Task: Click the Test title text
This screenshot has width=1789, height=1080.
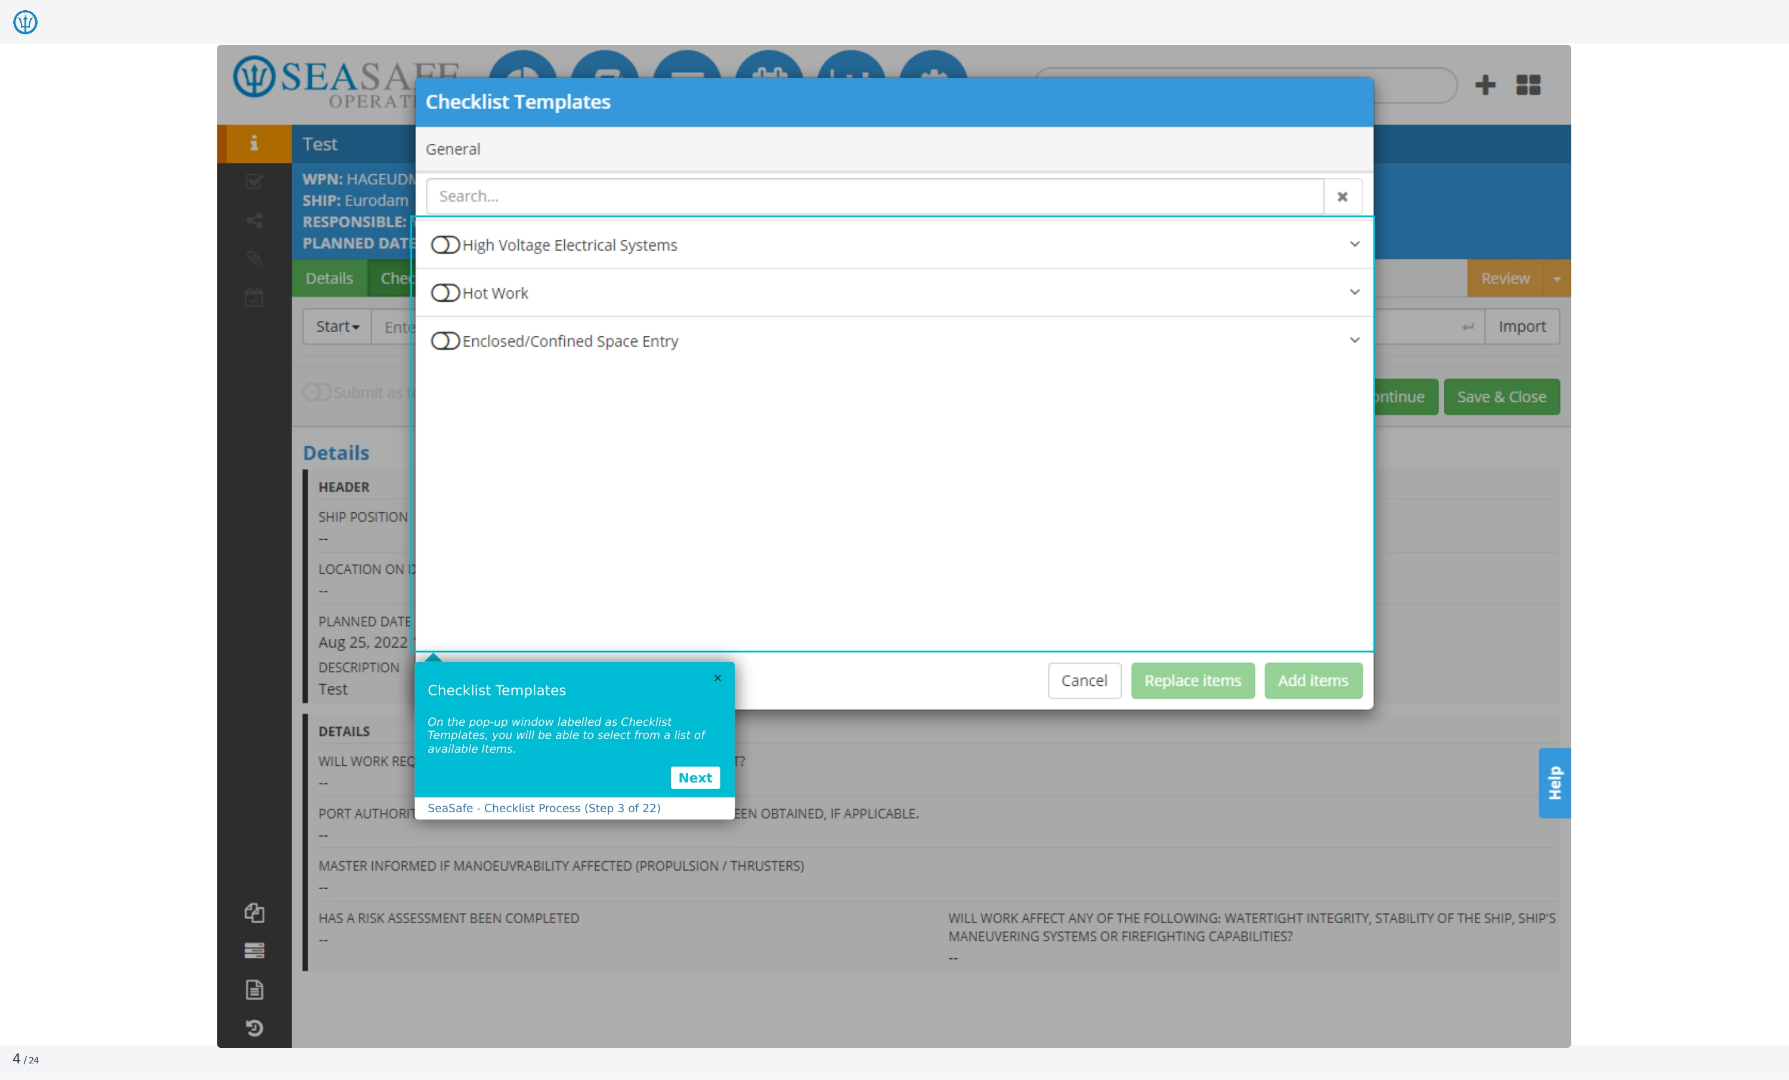Action: pos(320,144)
